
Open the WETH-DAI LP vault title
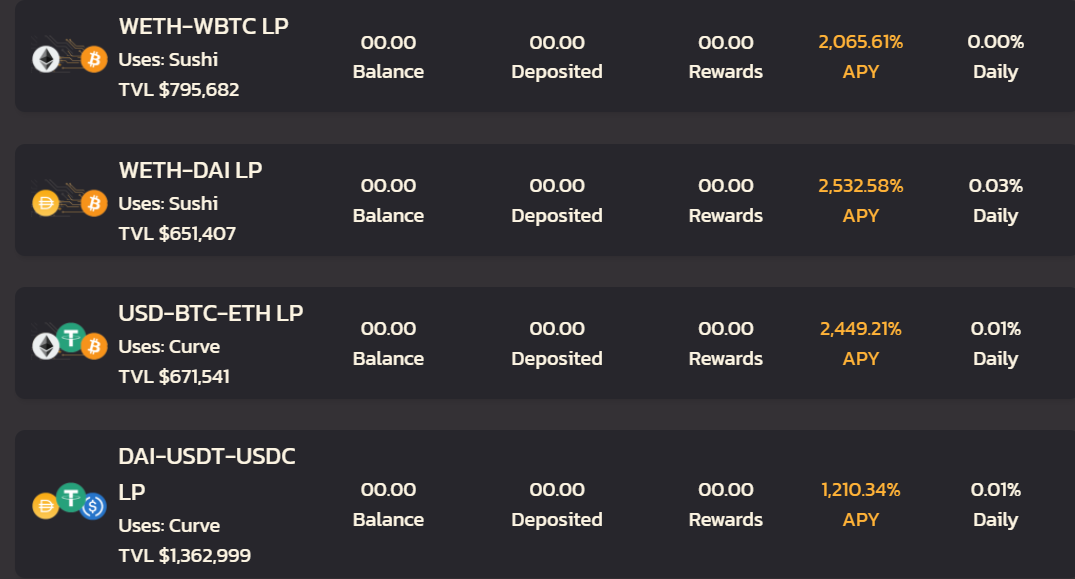tap(191, 170)
